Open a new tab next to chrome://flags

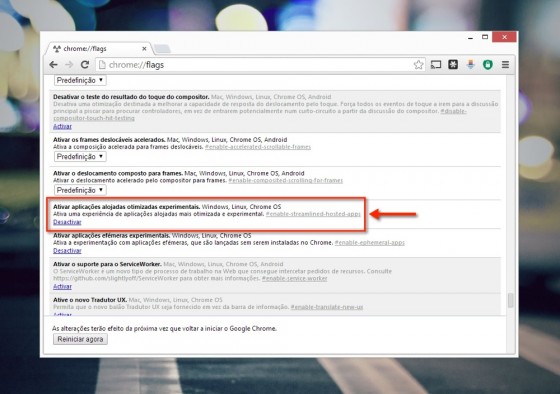pyautogui.click(x=162, y=49)
